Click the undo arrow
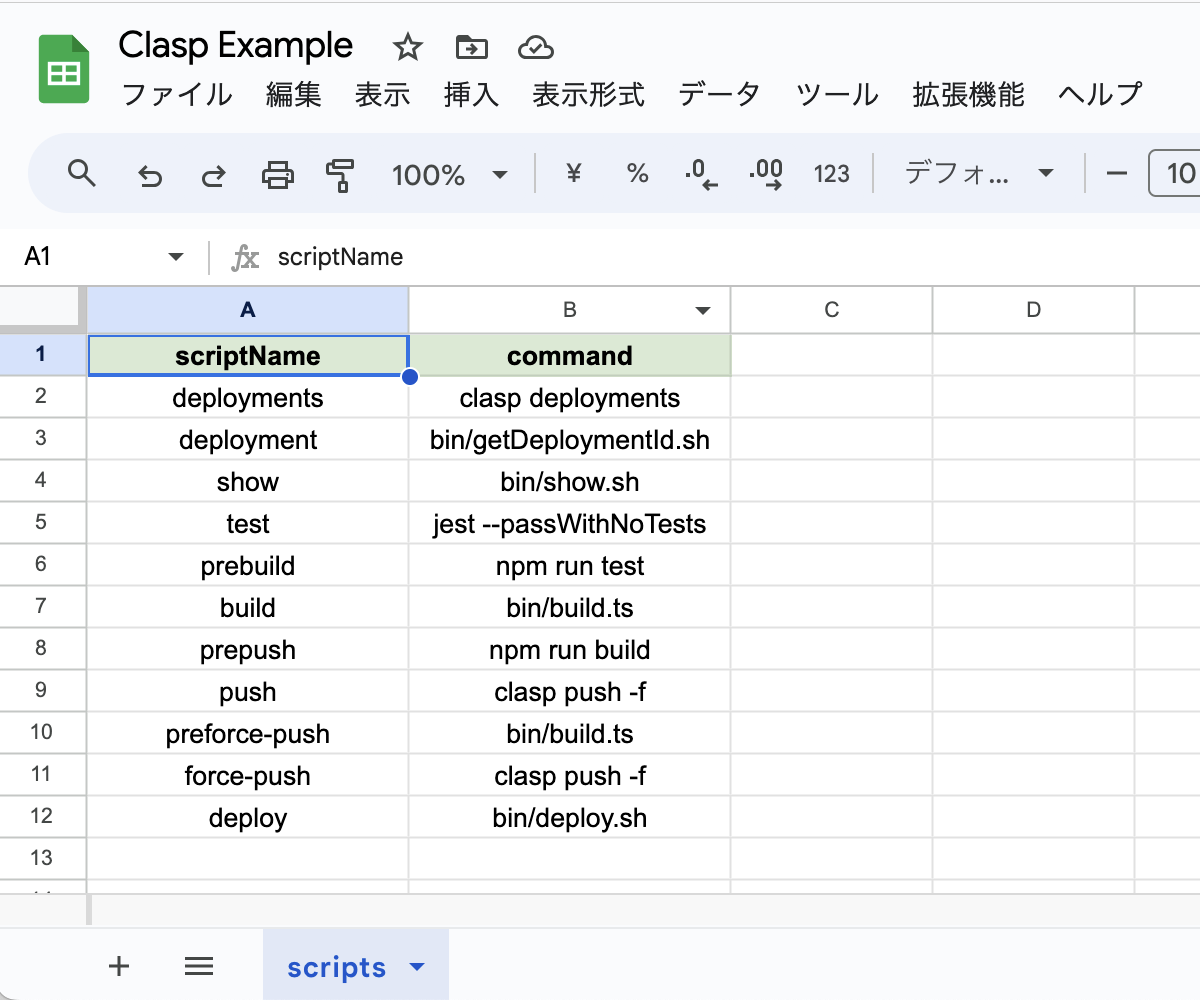This screenshot has width=1200, height=1000. click(x=150, y=176)
